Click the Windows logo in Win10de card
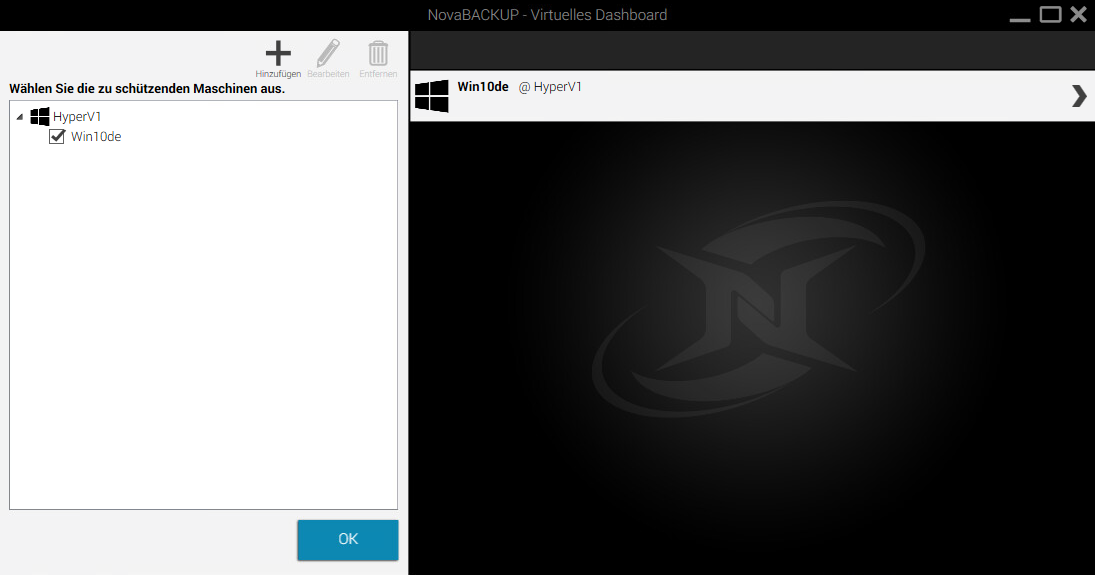Image resolution: width=1095 pixels, height=575 pixels. (432, 96)
